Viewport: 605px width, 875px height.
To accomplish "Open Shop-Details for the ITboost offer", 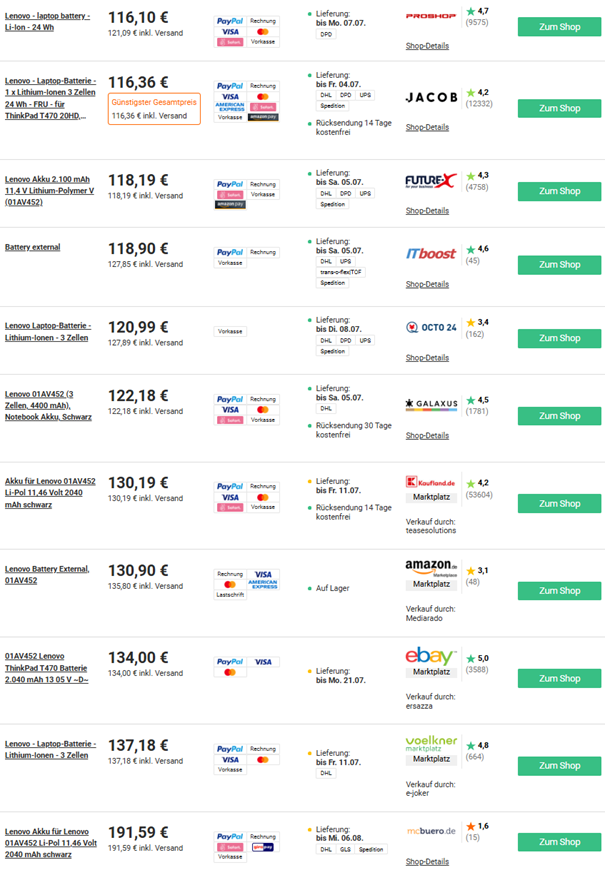I will point(427,284).
